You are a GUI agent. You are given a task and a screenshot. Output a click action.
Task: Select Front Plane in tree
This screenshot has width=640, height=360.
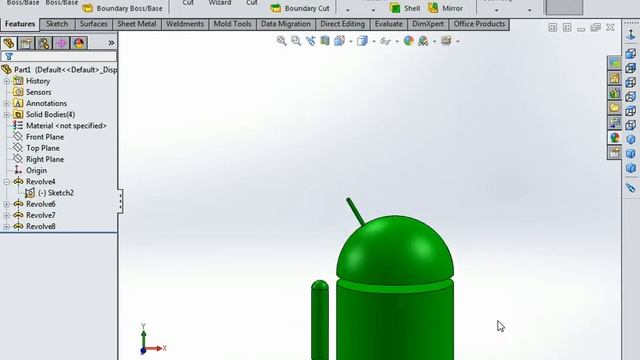(x=39, y=137)
